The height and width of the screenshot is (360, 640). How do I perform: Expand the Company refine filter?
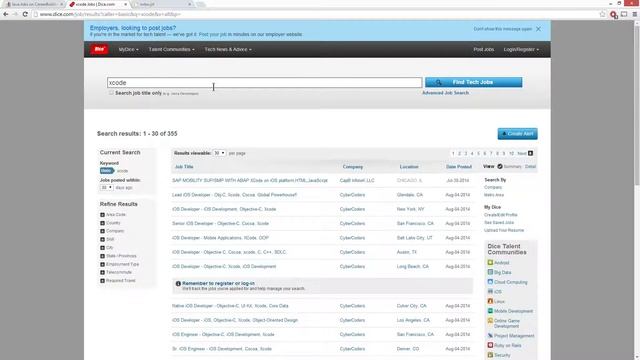[102, 231]
